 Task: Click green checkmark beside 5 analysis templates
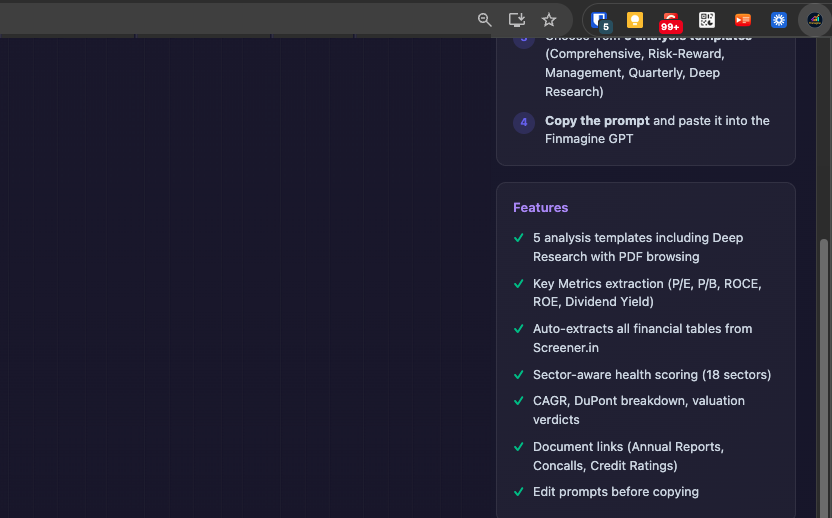click(519, 238)
